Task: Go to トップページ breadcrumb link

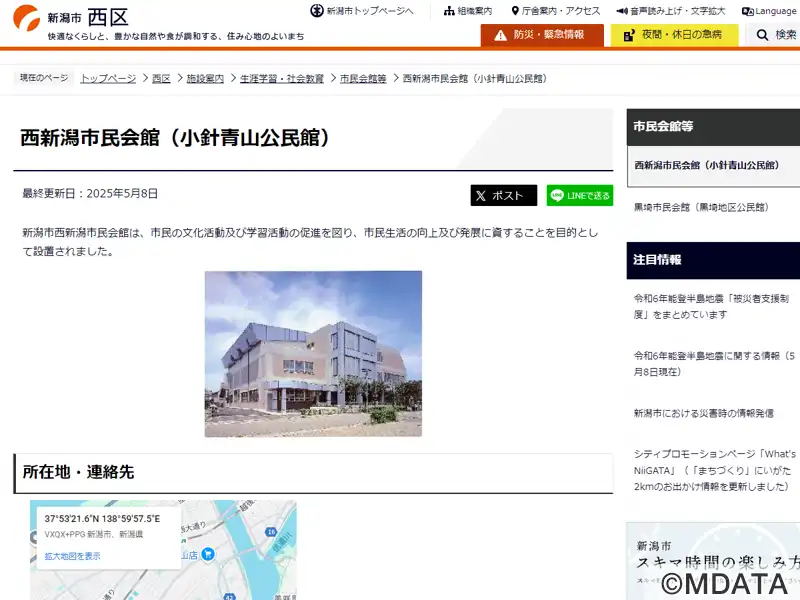Action: pyautogui.click(x=108, y=79)
